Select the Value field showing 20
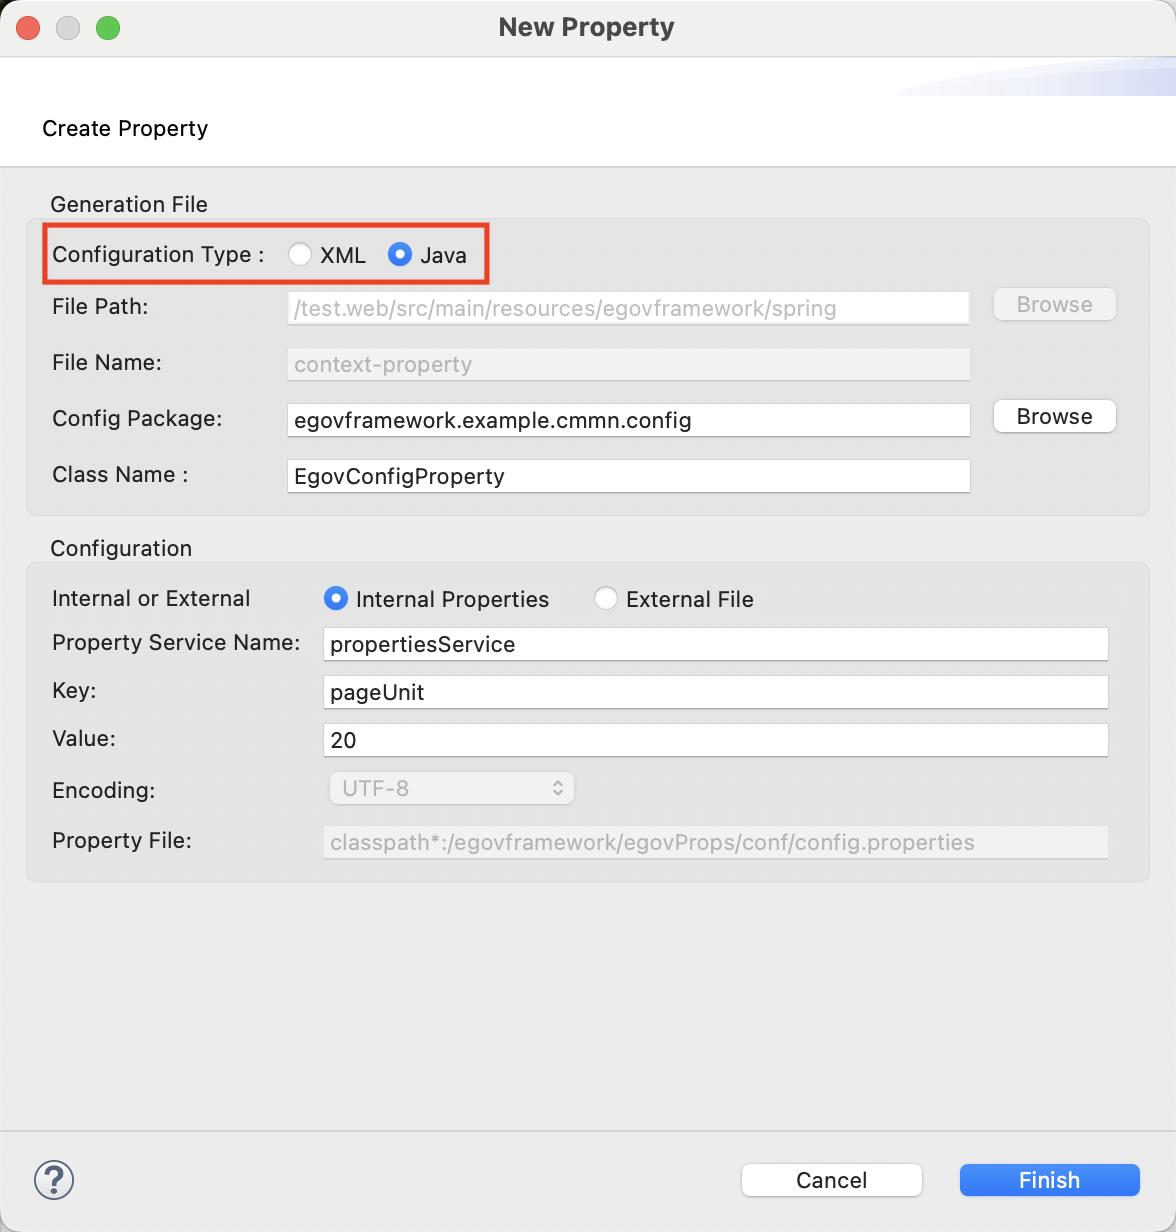The image size is (1176, 1232). [715, 741]
